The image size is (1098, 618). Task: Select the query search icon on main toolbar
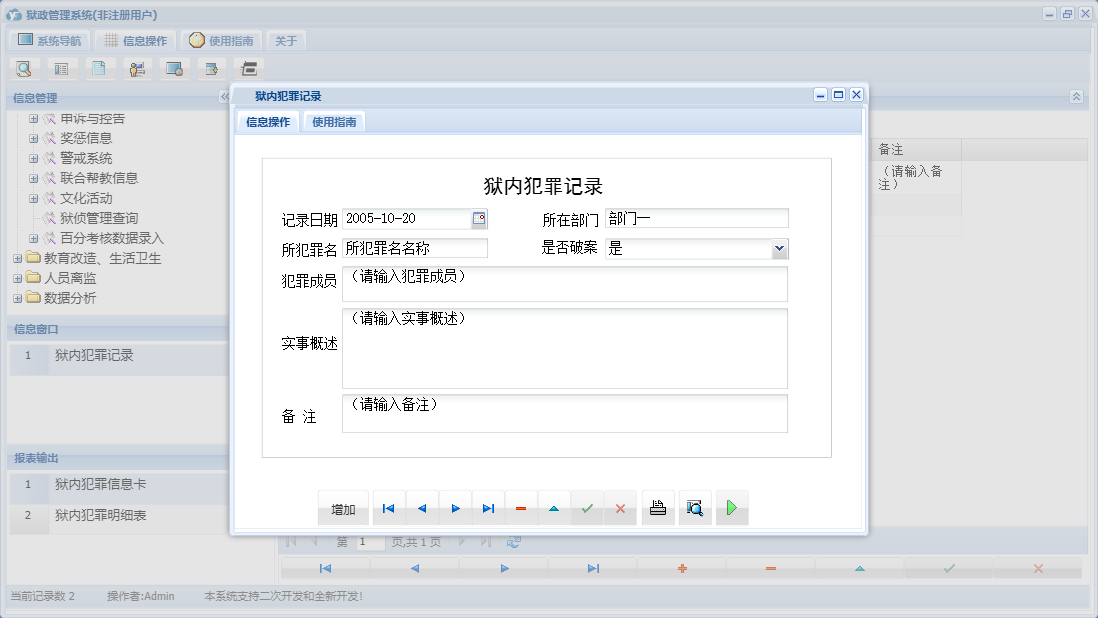coord(24,69)
